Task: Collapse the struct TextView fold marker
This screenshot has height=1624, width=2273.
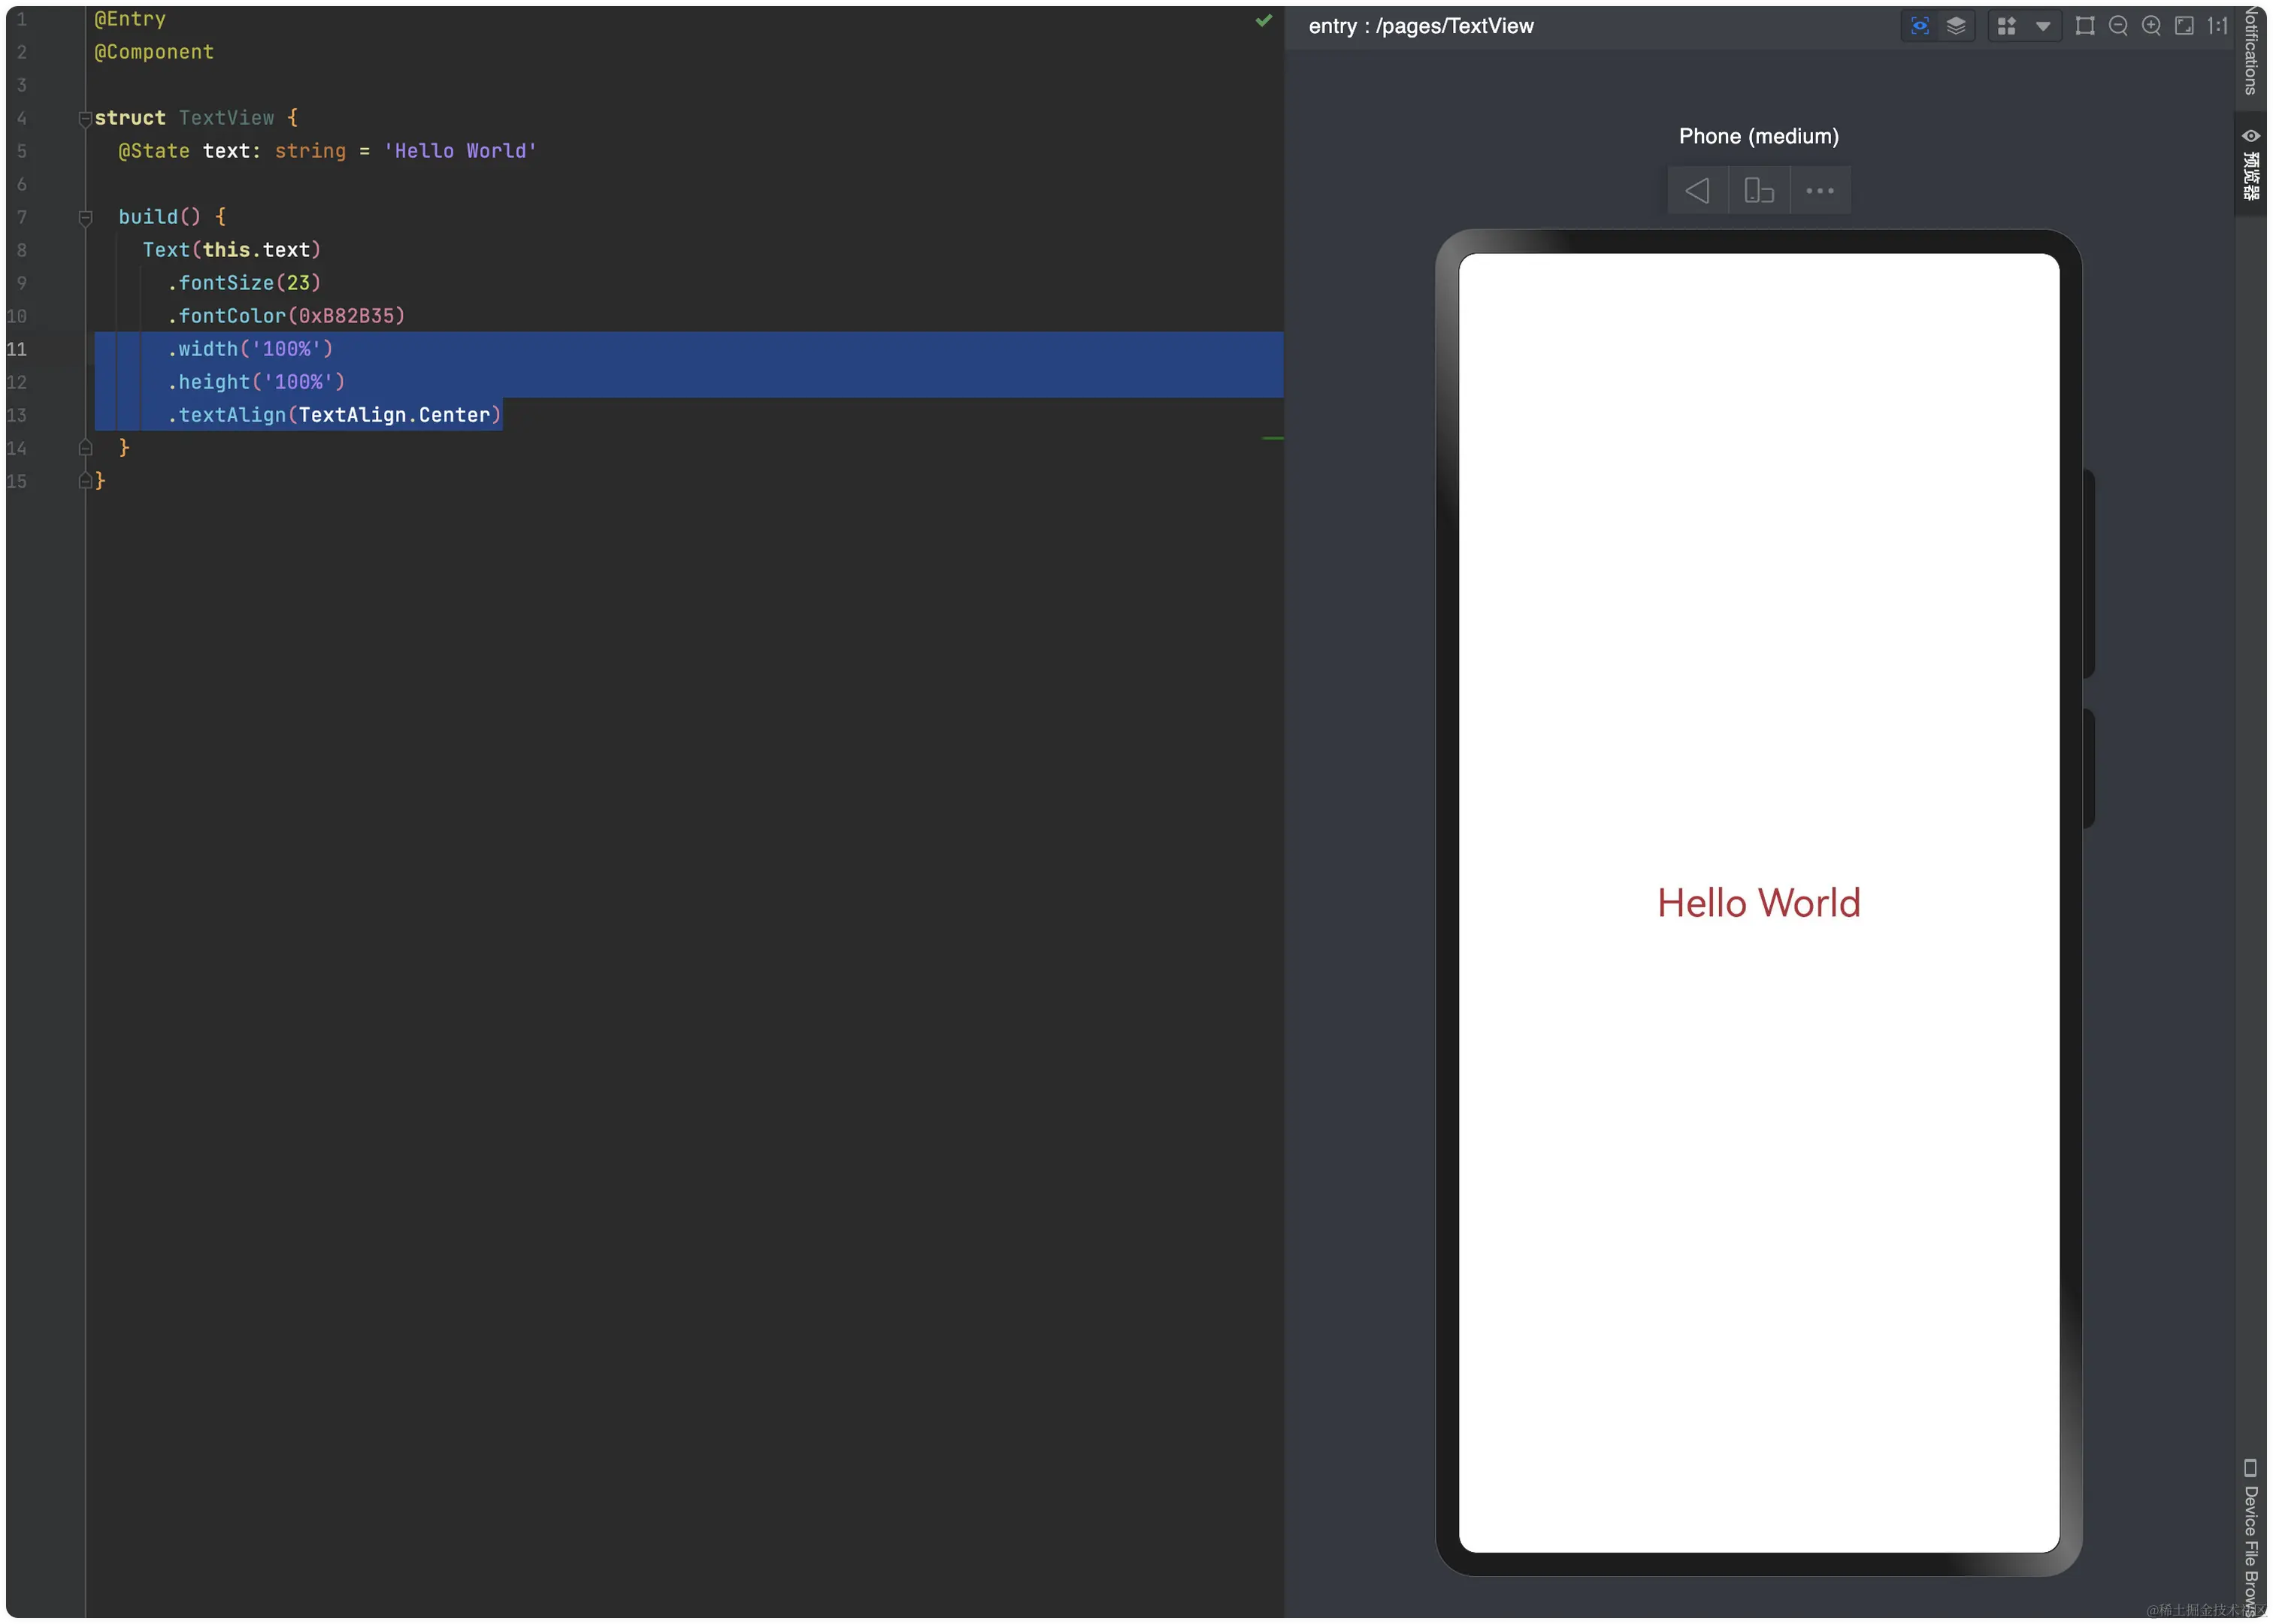Action: pos(85,119)
